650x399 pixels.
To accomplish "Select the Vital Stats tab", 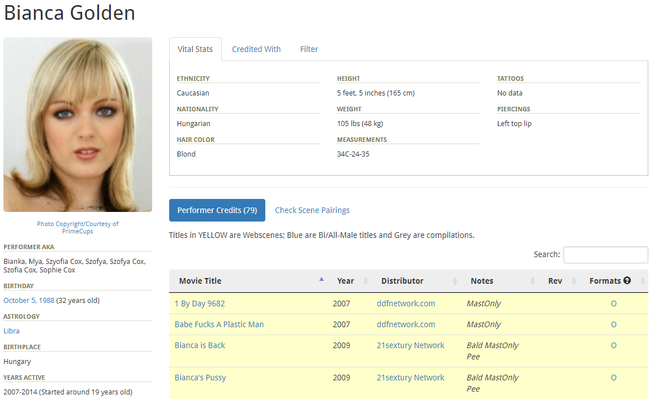I will [x=195, y=49].
